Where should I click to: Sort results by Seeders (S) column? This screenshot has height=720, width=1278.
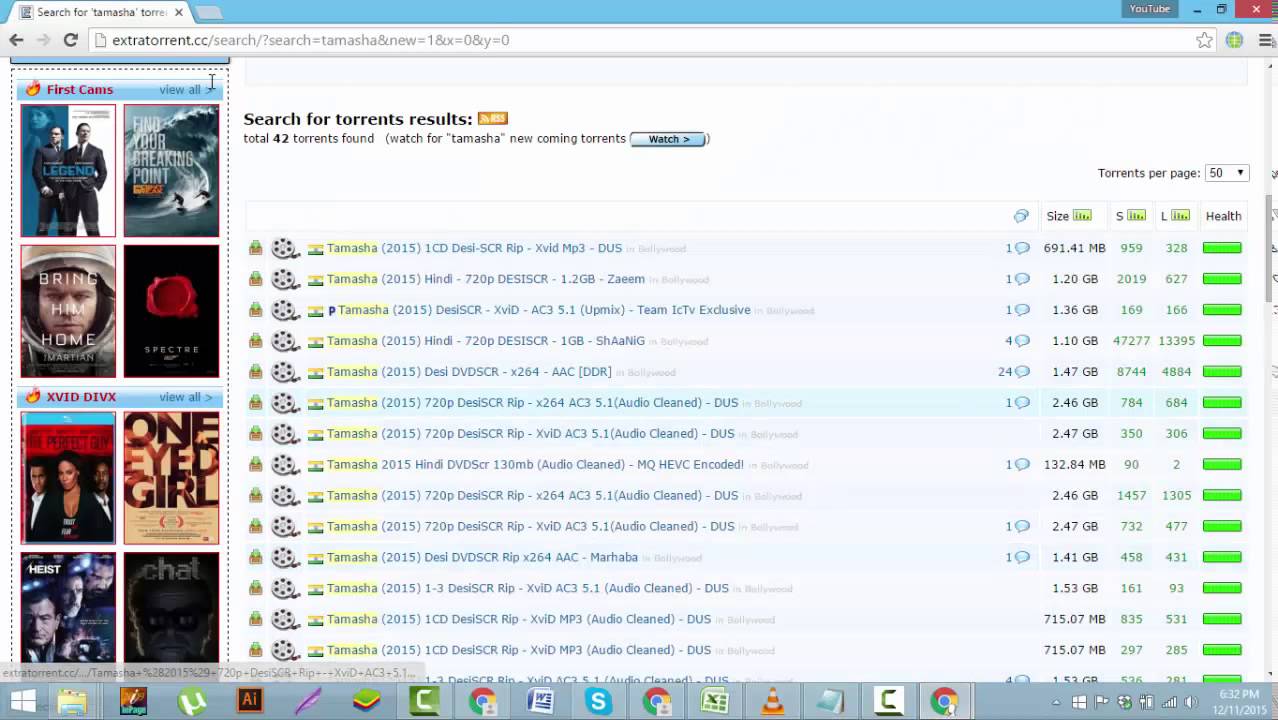point(1130,216)
